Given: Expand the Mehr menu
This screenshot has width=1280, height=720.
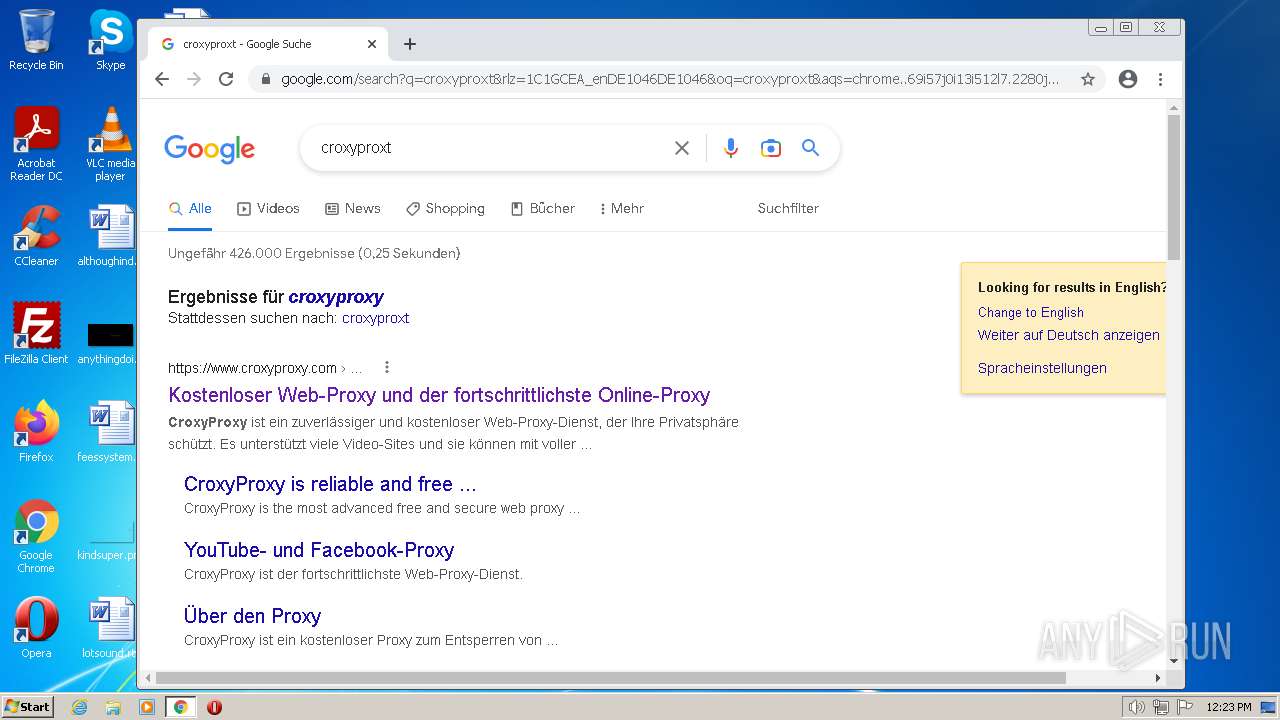Looking at the screenshot, I should coord(621,208).
